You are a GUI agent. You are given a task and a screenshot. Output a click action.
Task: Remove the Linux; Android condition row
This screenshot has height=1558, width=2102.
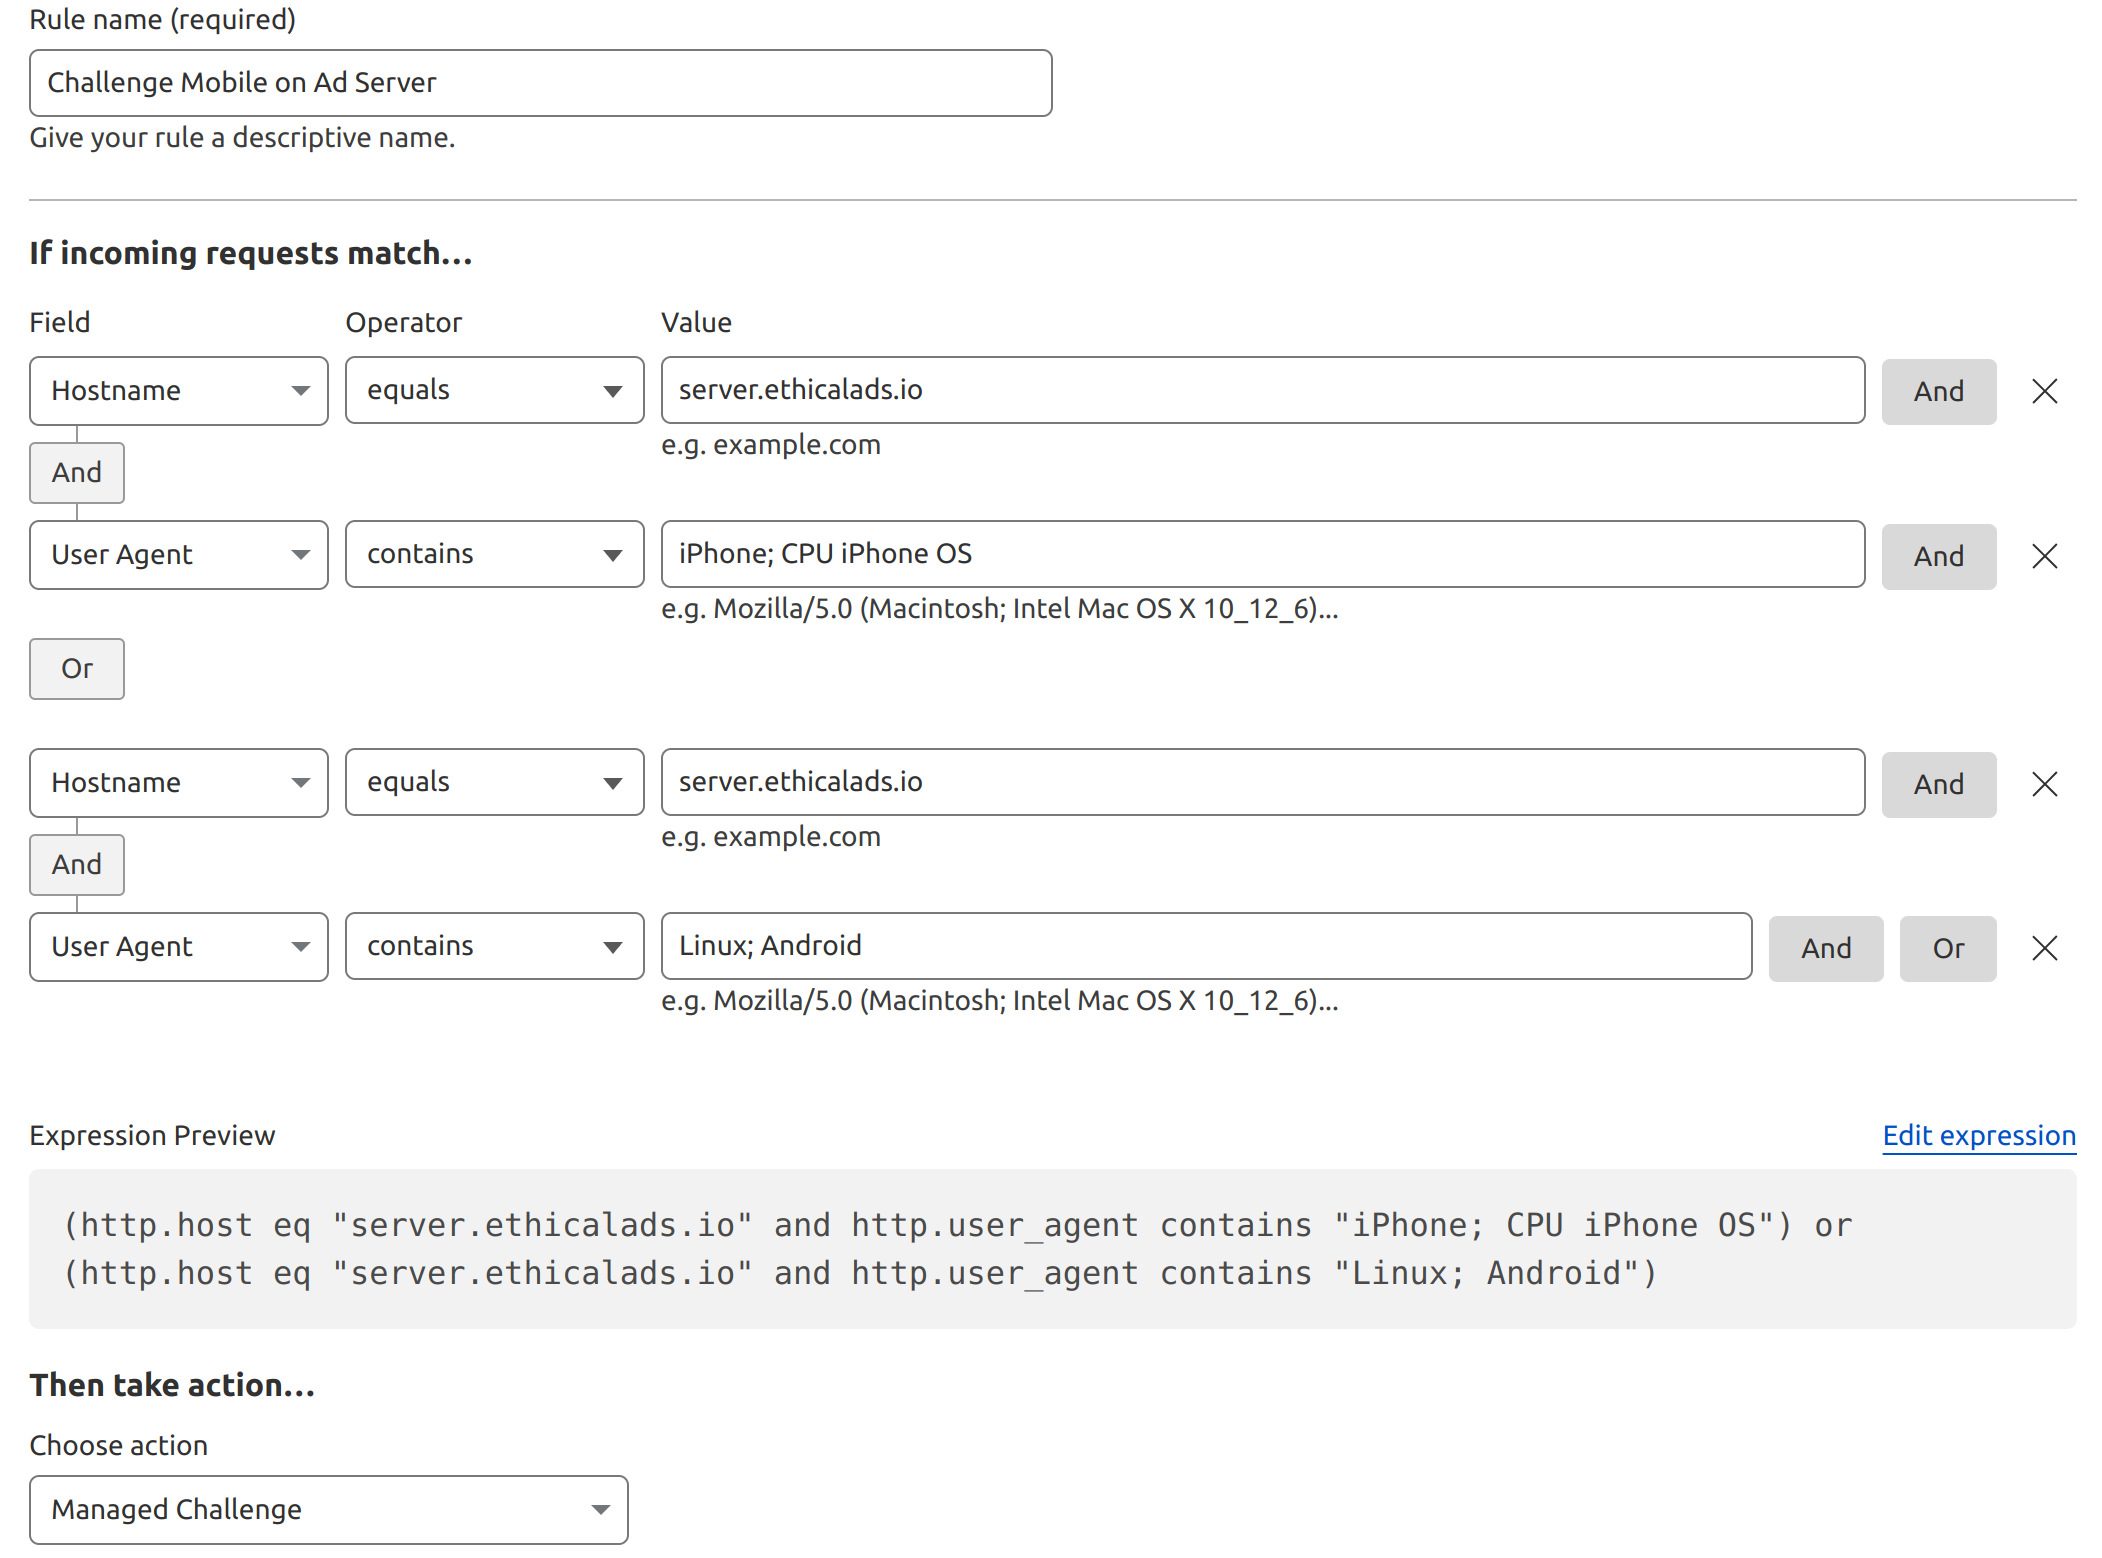click(2044, 948)
